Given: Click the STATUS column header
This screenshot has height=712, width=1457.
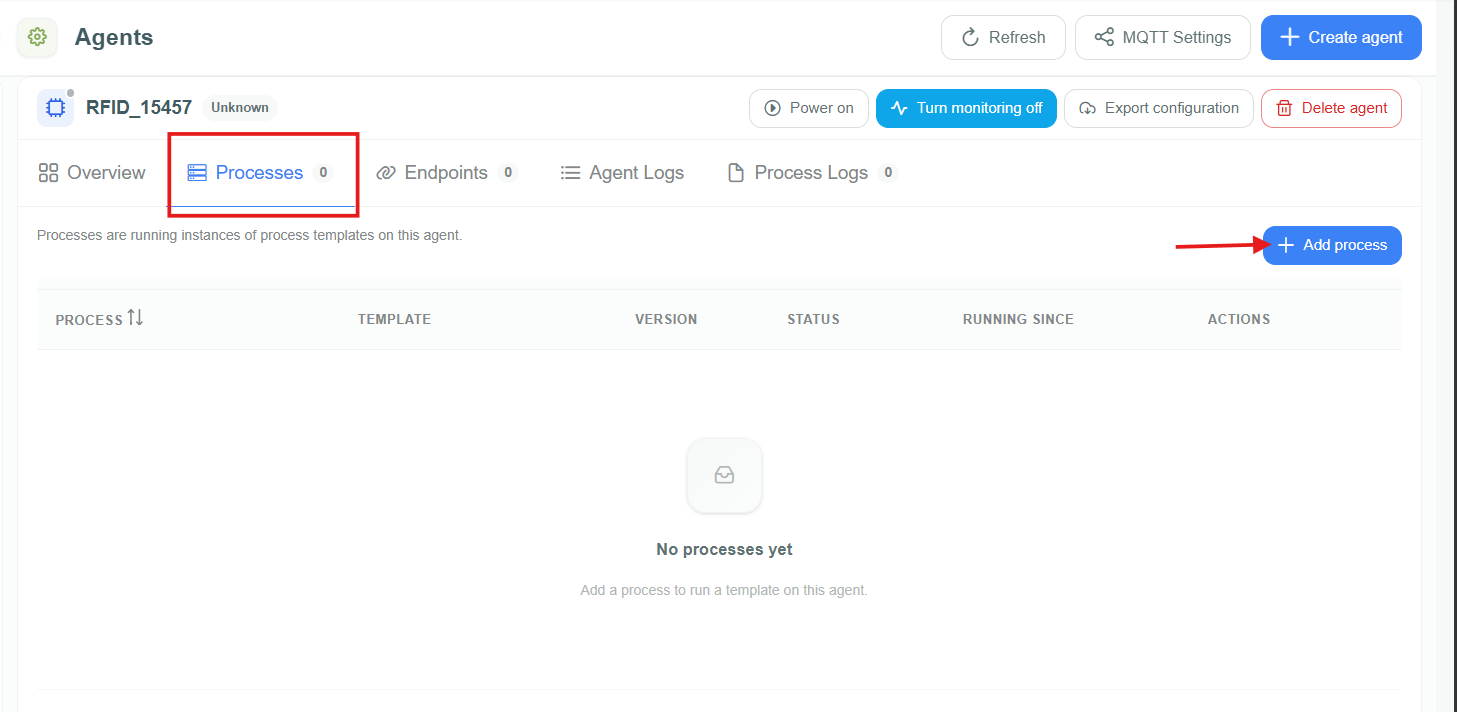Looking at the screenshot, I should click(813, 319).
